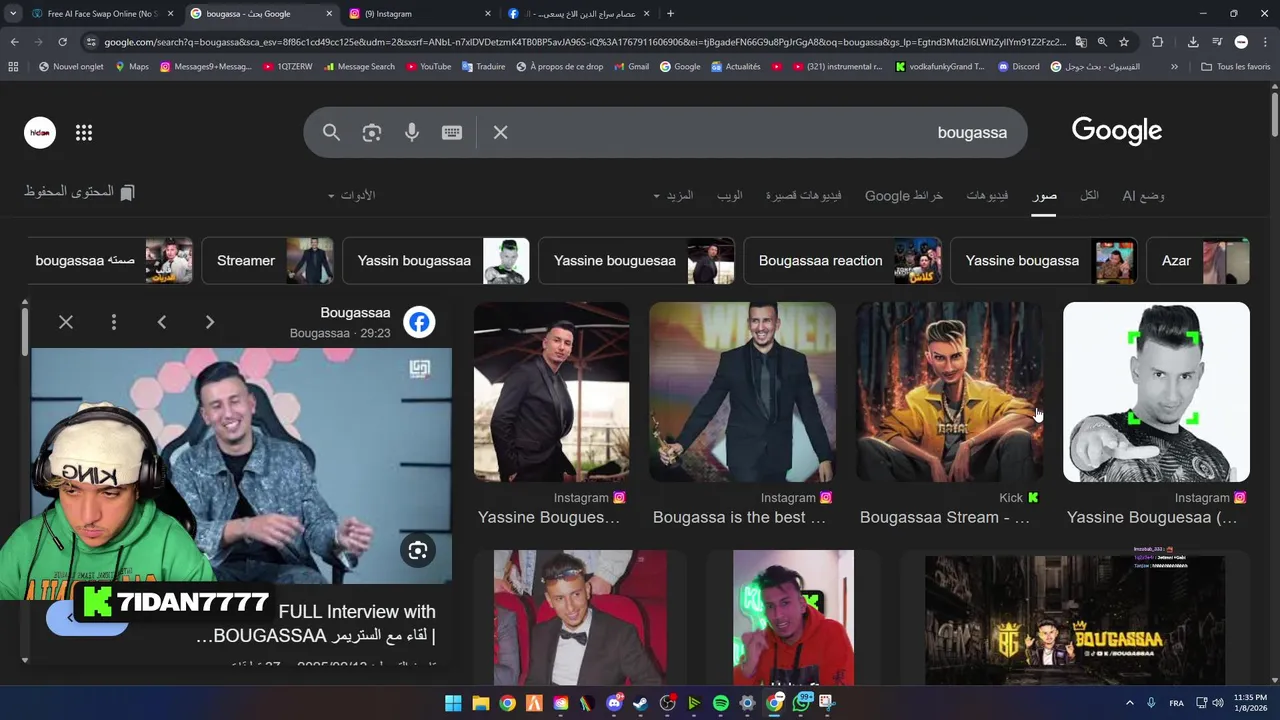The height and width of the screenshot is (720, 1280).
Task: Open man in red hoodie thumbnail
Action: [793, 618]
